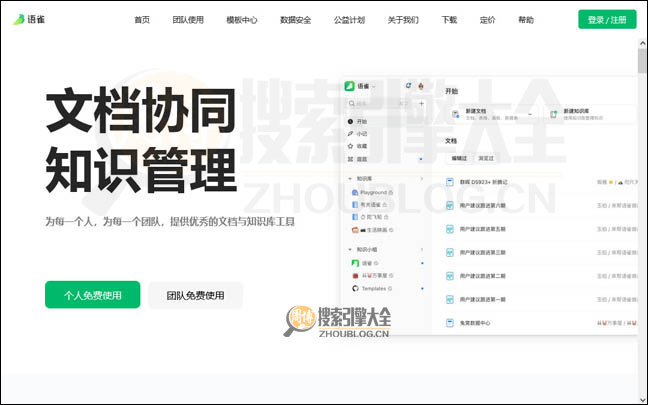Click document icon for 用户建议跟进第六期
This screenshot has width=648, height=405.
[x=451, y=205]
